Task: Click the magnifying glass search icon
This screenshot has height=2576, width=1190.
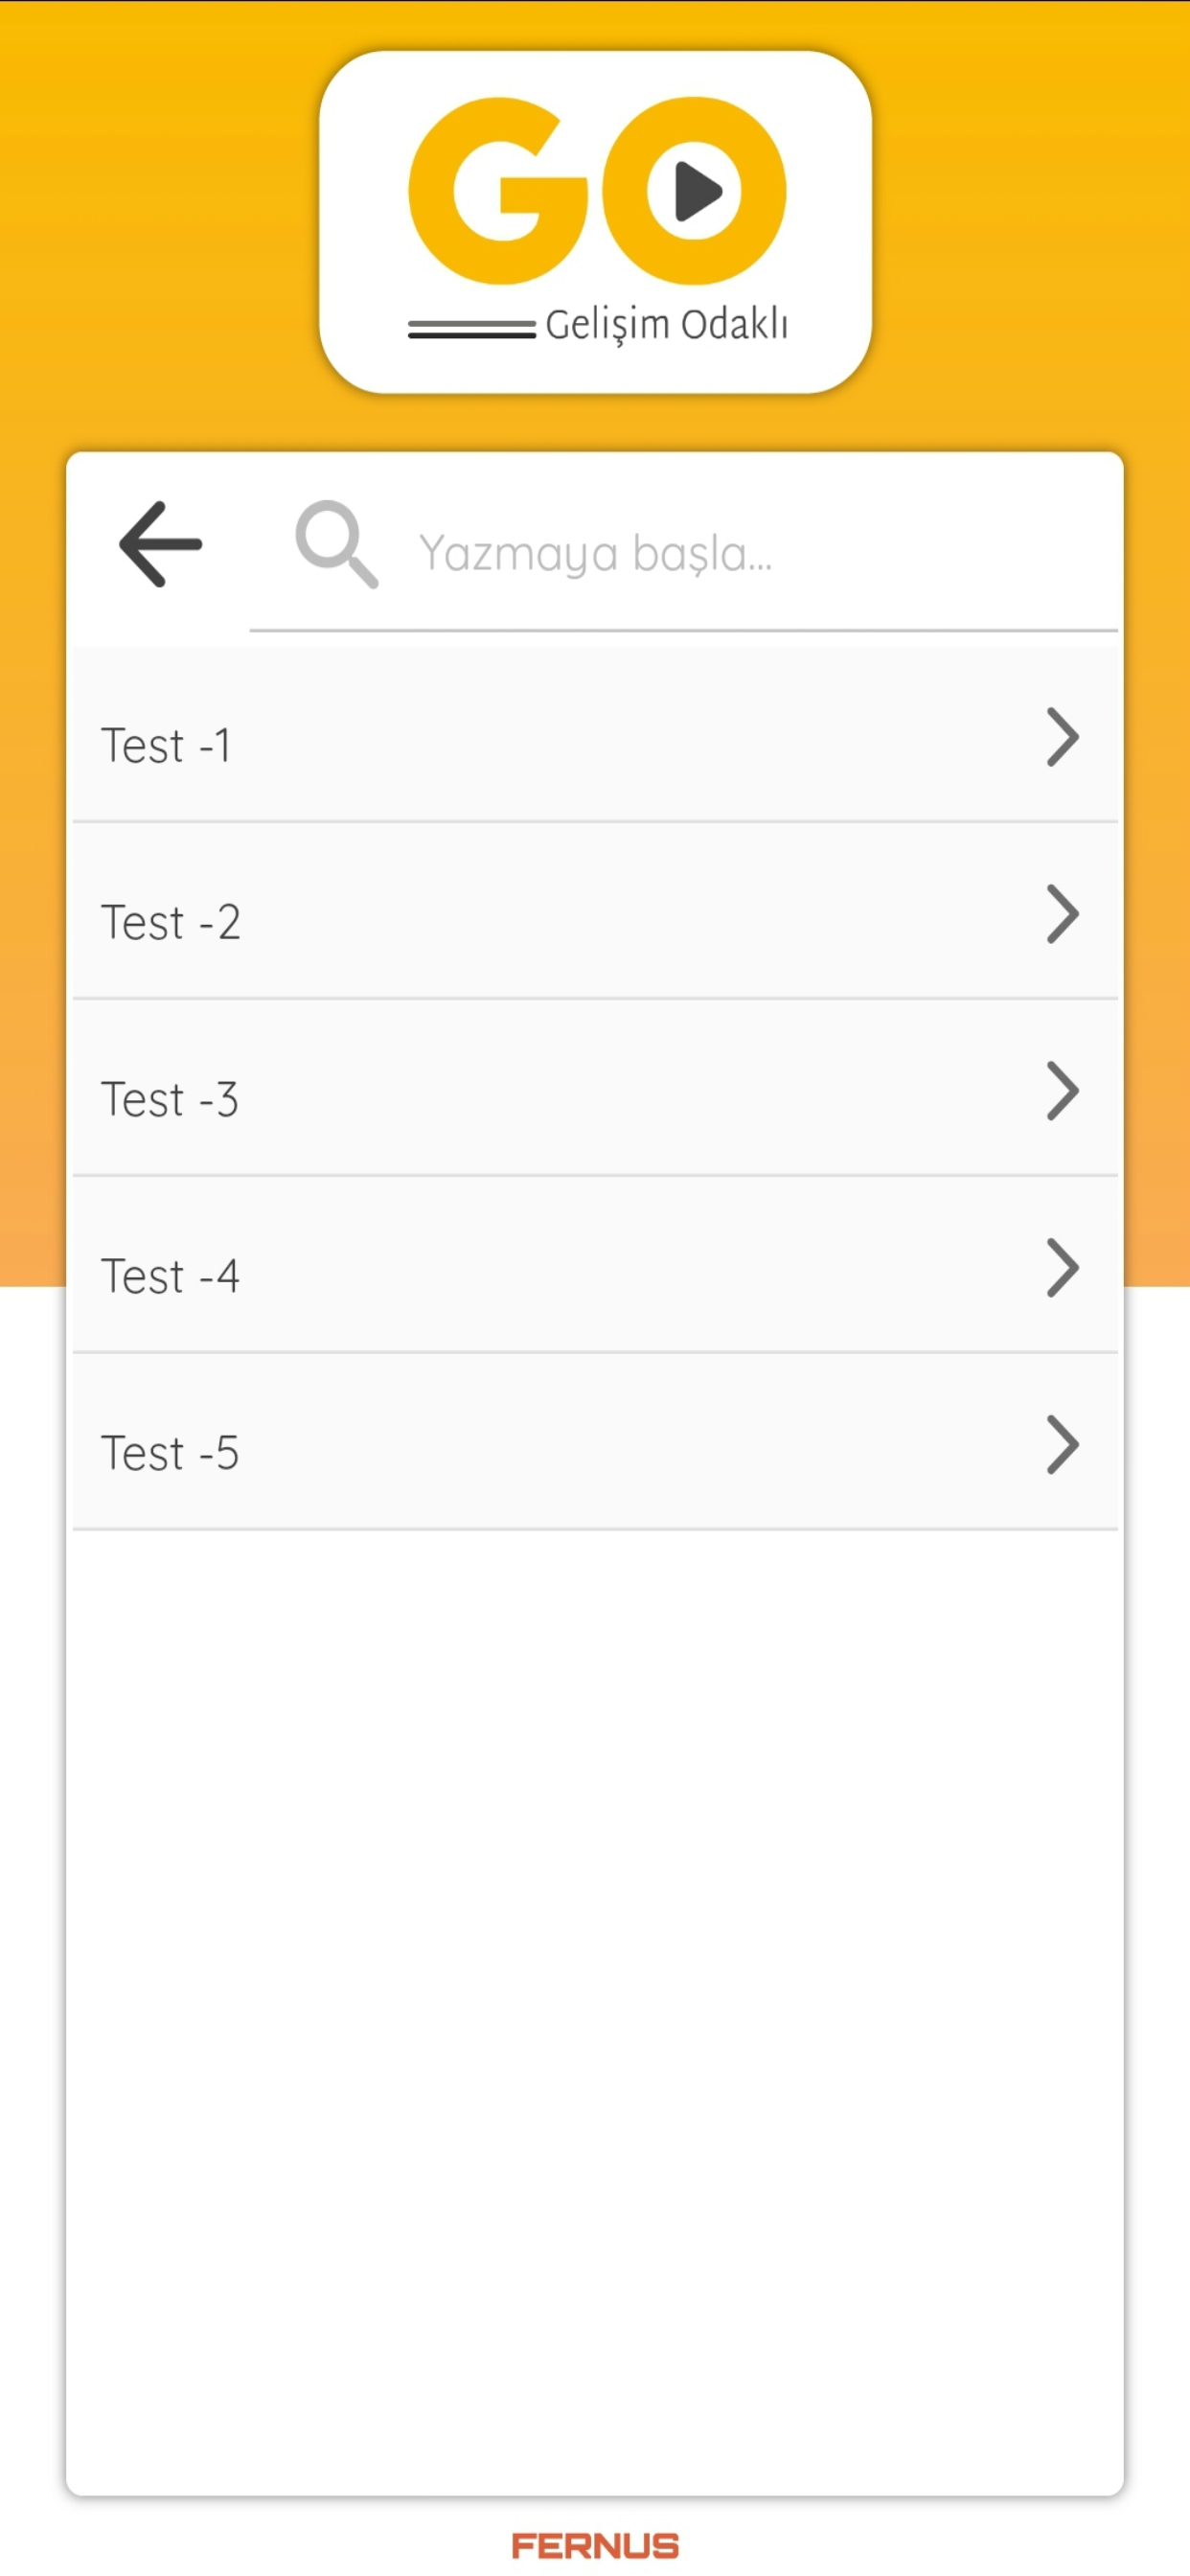Action: (x=337, y=544)
